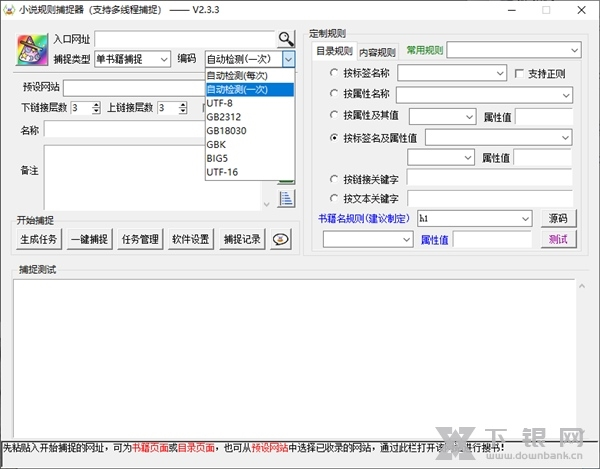Choose the 按链接关键字 radio option

tap(334, 179)
